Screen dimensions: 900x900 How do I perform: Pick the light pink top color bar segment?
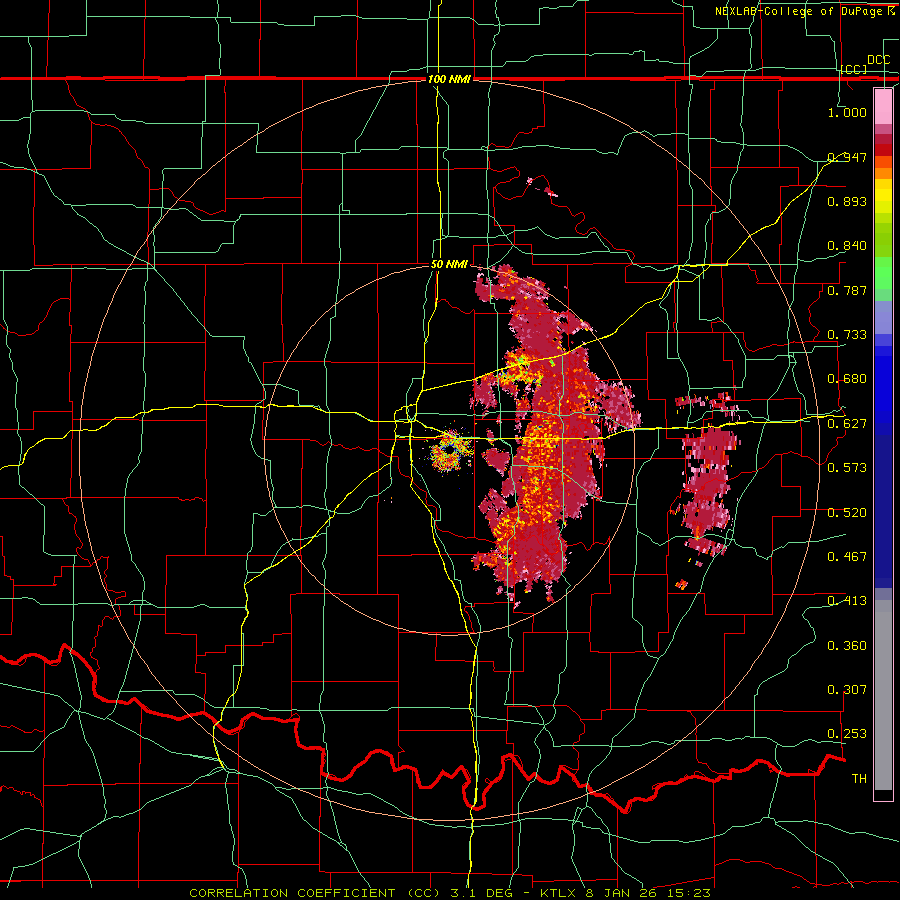point(883,107)
